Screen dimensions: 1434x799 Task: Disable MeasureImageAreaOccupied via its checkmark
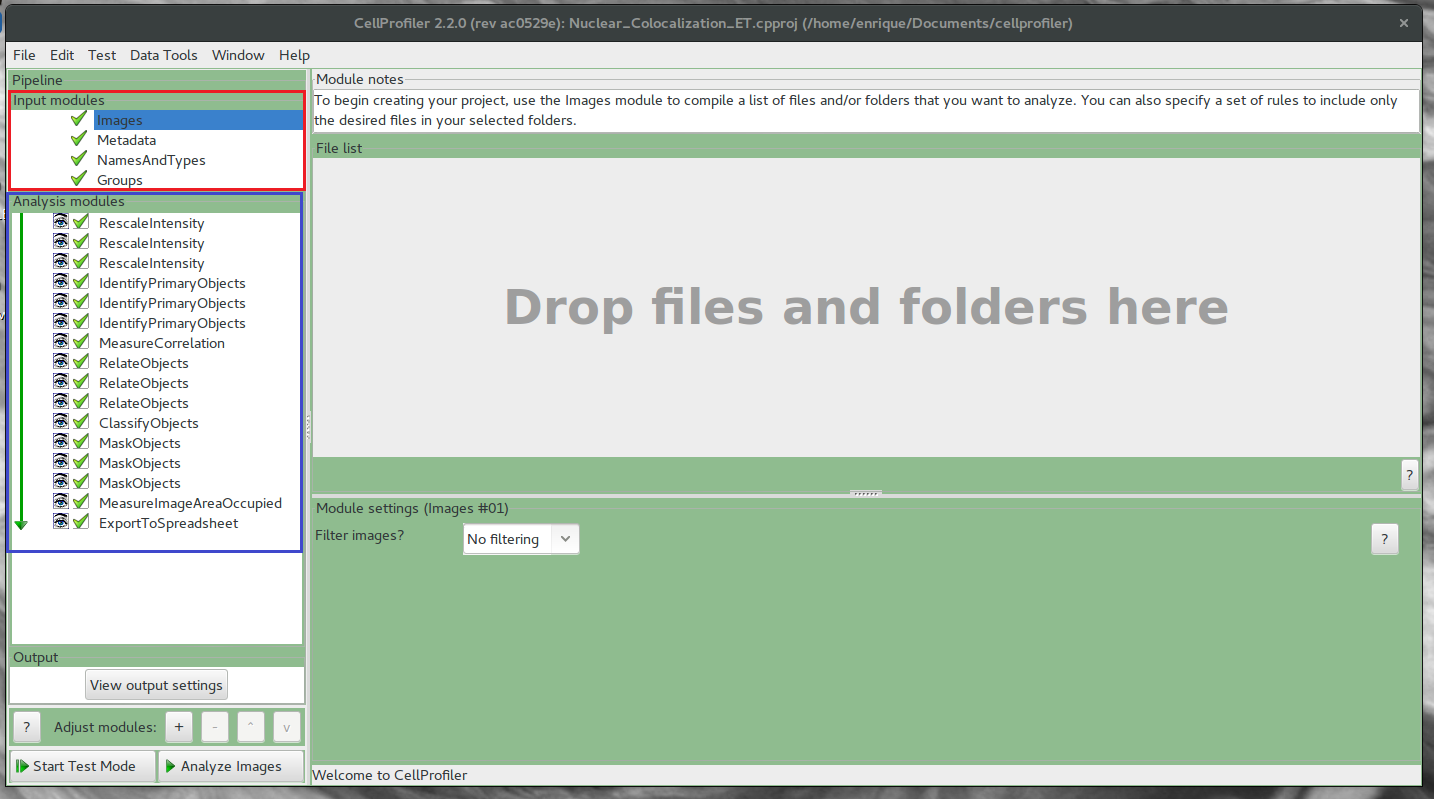pos(81,502)
